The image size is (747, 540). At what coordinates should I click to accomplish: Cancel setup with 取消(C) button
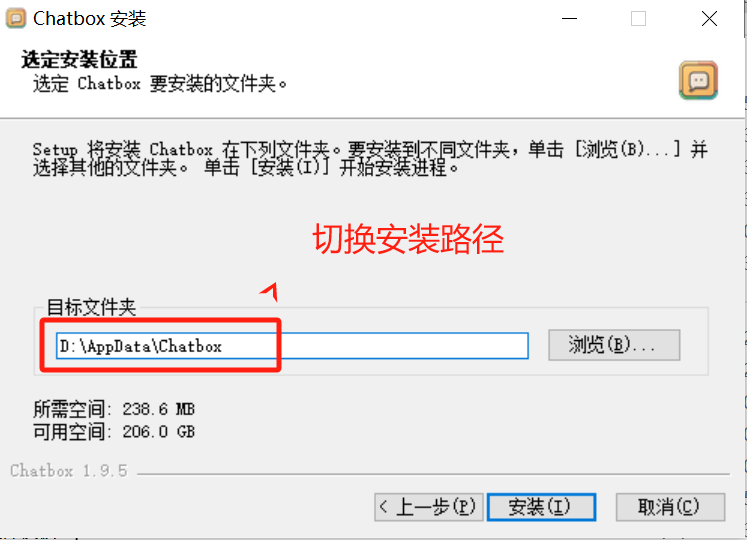(670, 507)
